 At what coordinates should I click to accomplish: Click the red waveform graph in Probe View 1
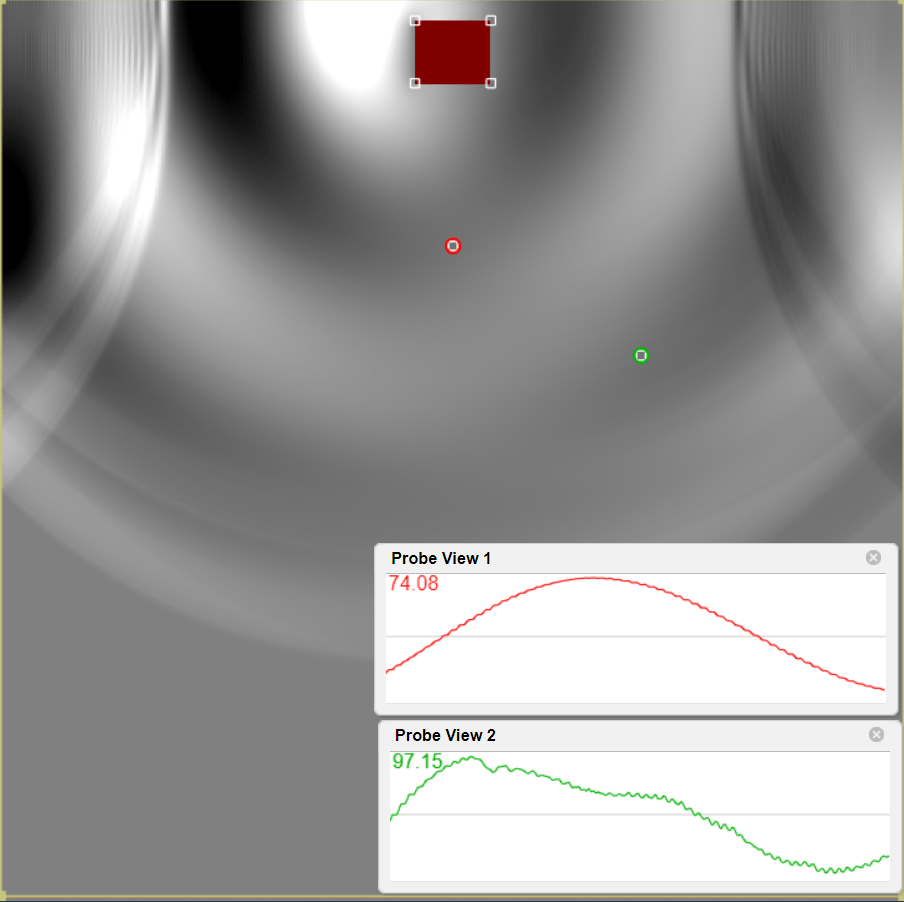pos(635,638)
